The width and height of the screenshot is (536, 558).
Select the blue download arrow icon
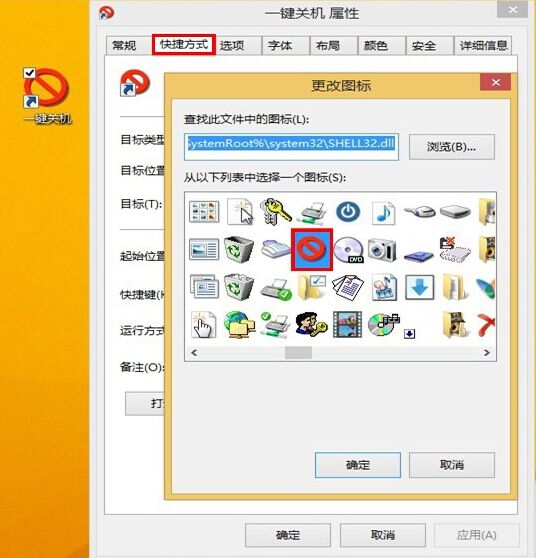(x=420, y=287)
